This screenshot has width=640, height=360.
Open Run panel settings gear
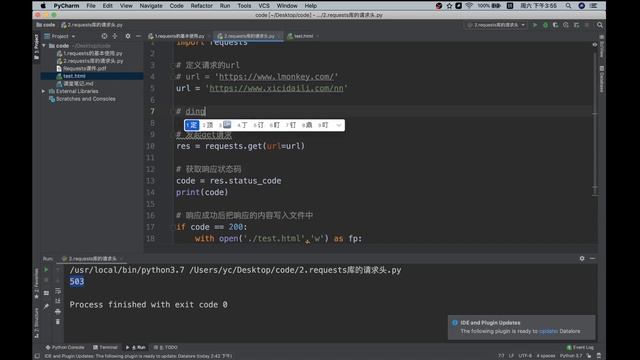pos(582,258)
